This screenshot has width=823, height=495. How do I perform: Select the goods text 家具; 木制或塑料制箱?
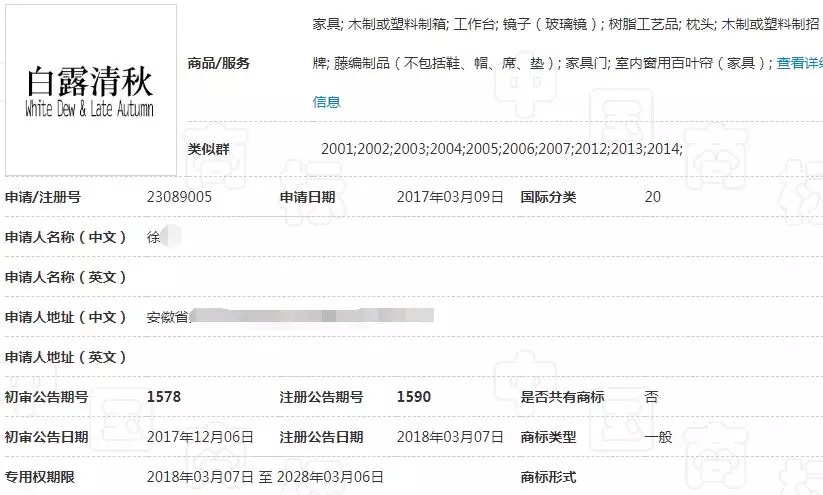click(379, 24)
